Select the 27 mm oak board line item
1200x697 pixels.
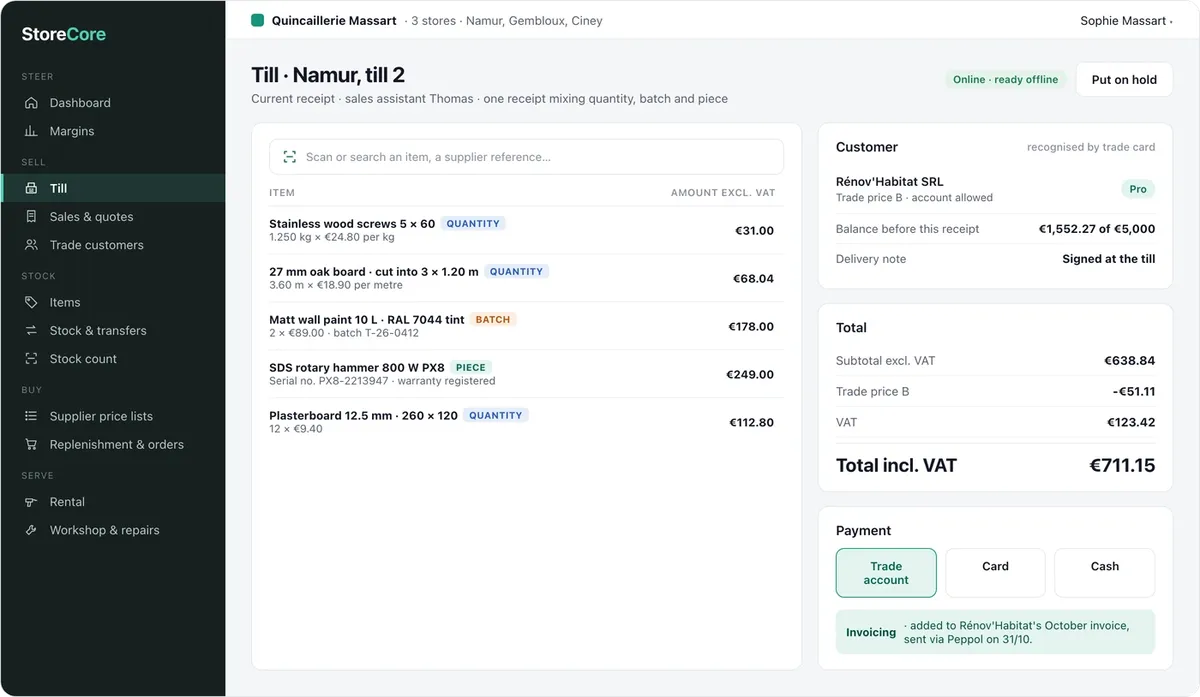tap(526, 278)
